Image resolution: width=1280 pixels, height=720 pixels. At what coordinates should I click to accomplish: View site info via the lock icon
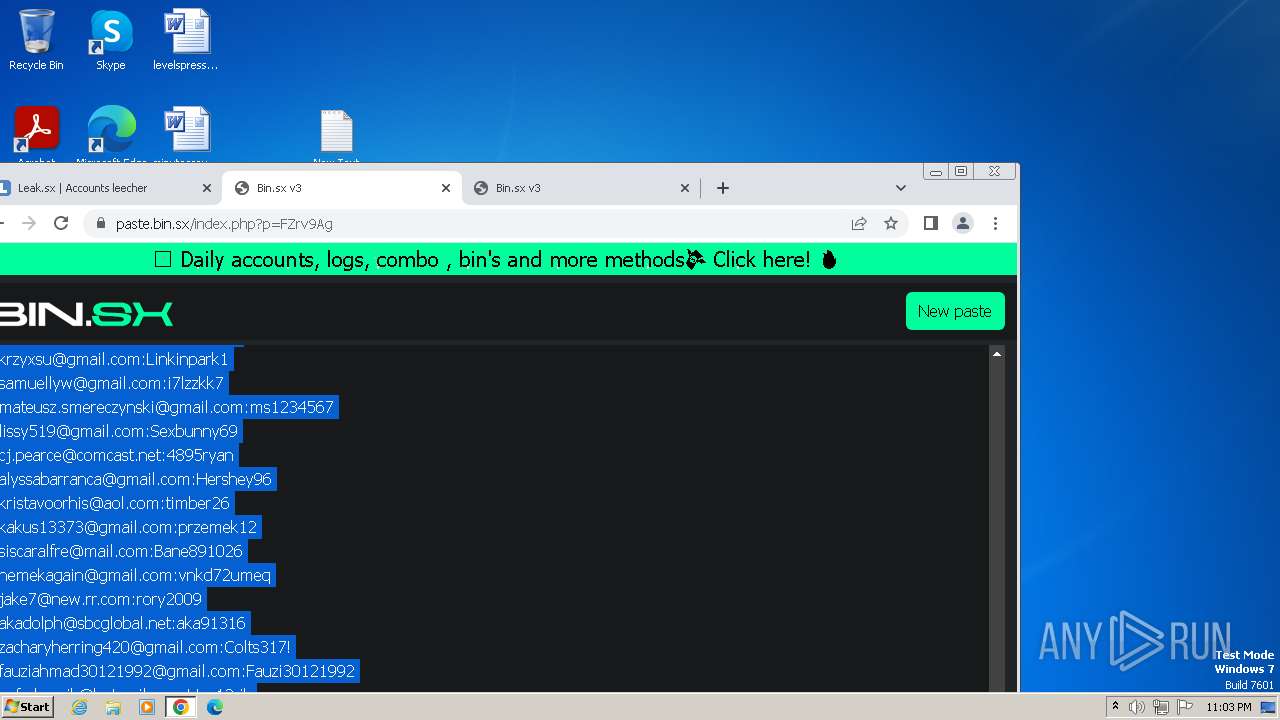point(100,224)
